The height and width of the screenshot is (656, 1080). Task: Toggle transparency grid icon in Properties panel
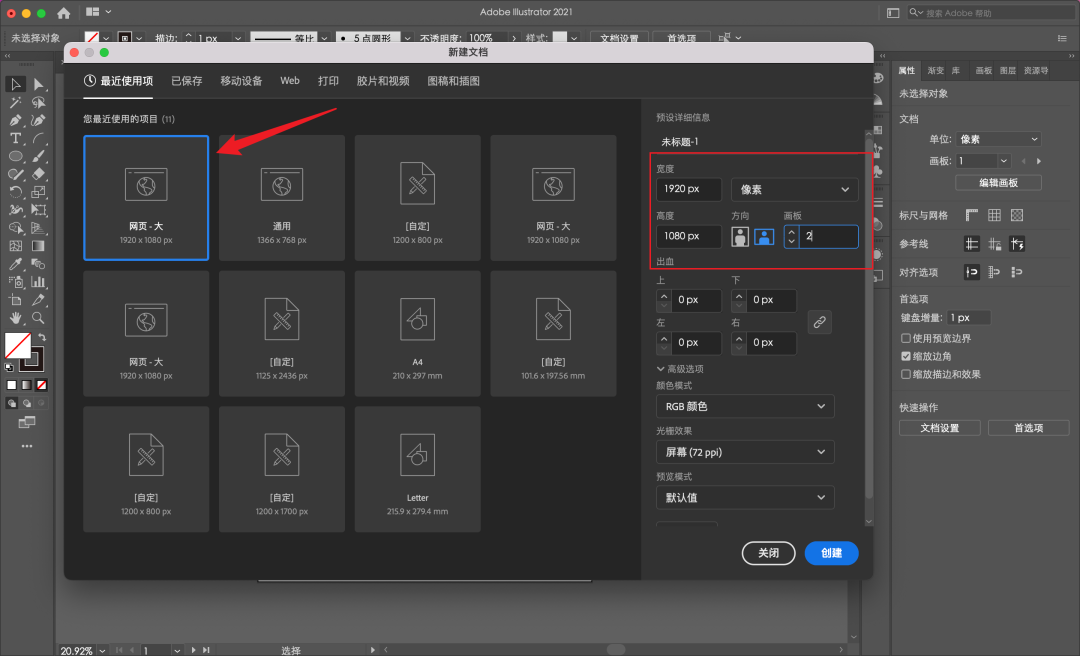click(1017, 216)
